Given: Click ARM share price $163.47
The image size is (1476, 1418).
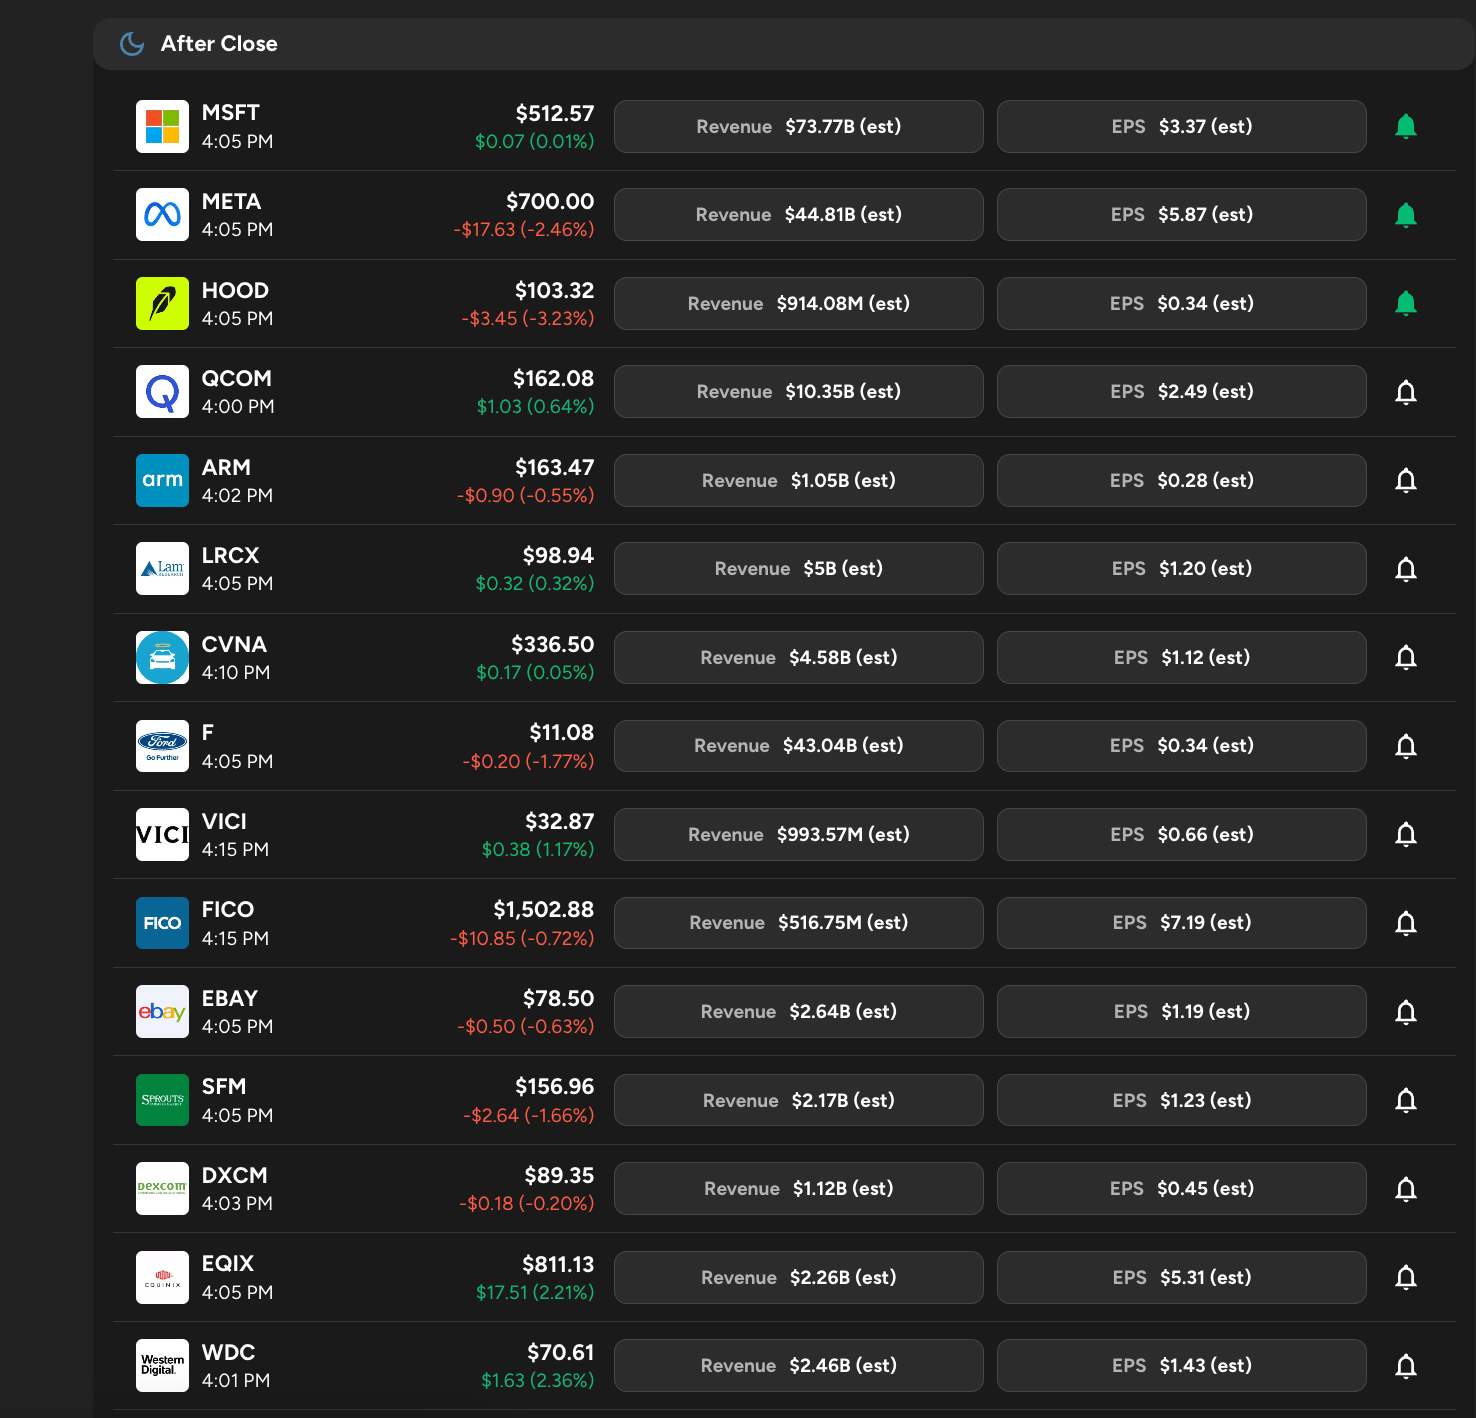Looking at the screenshot, I should (555, 468).
